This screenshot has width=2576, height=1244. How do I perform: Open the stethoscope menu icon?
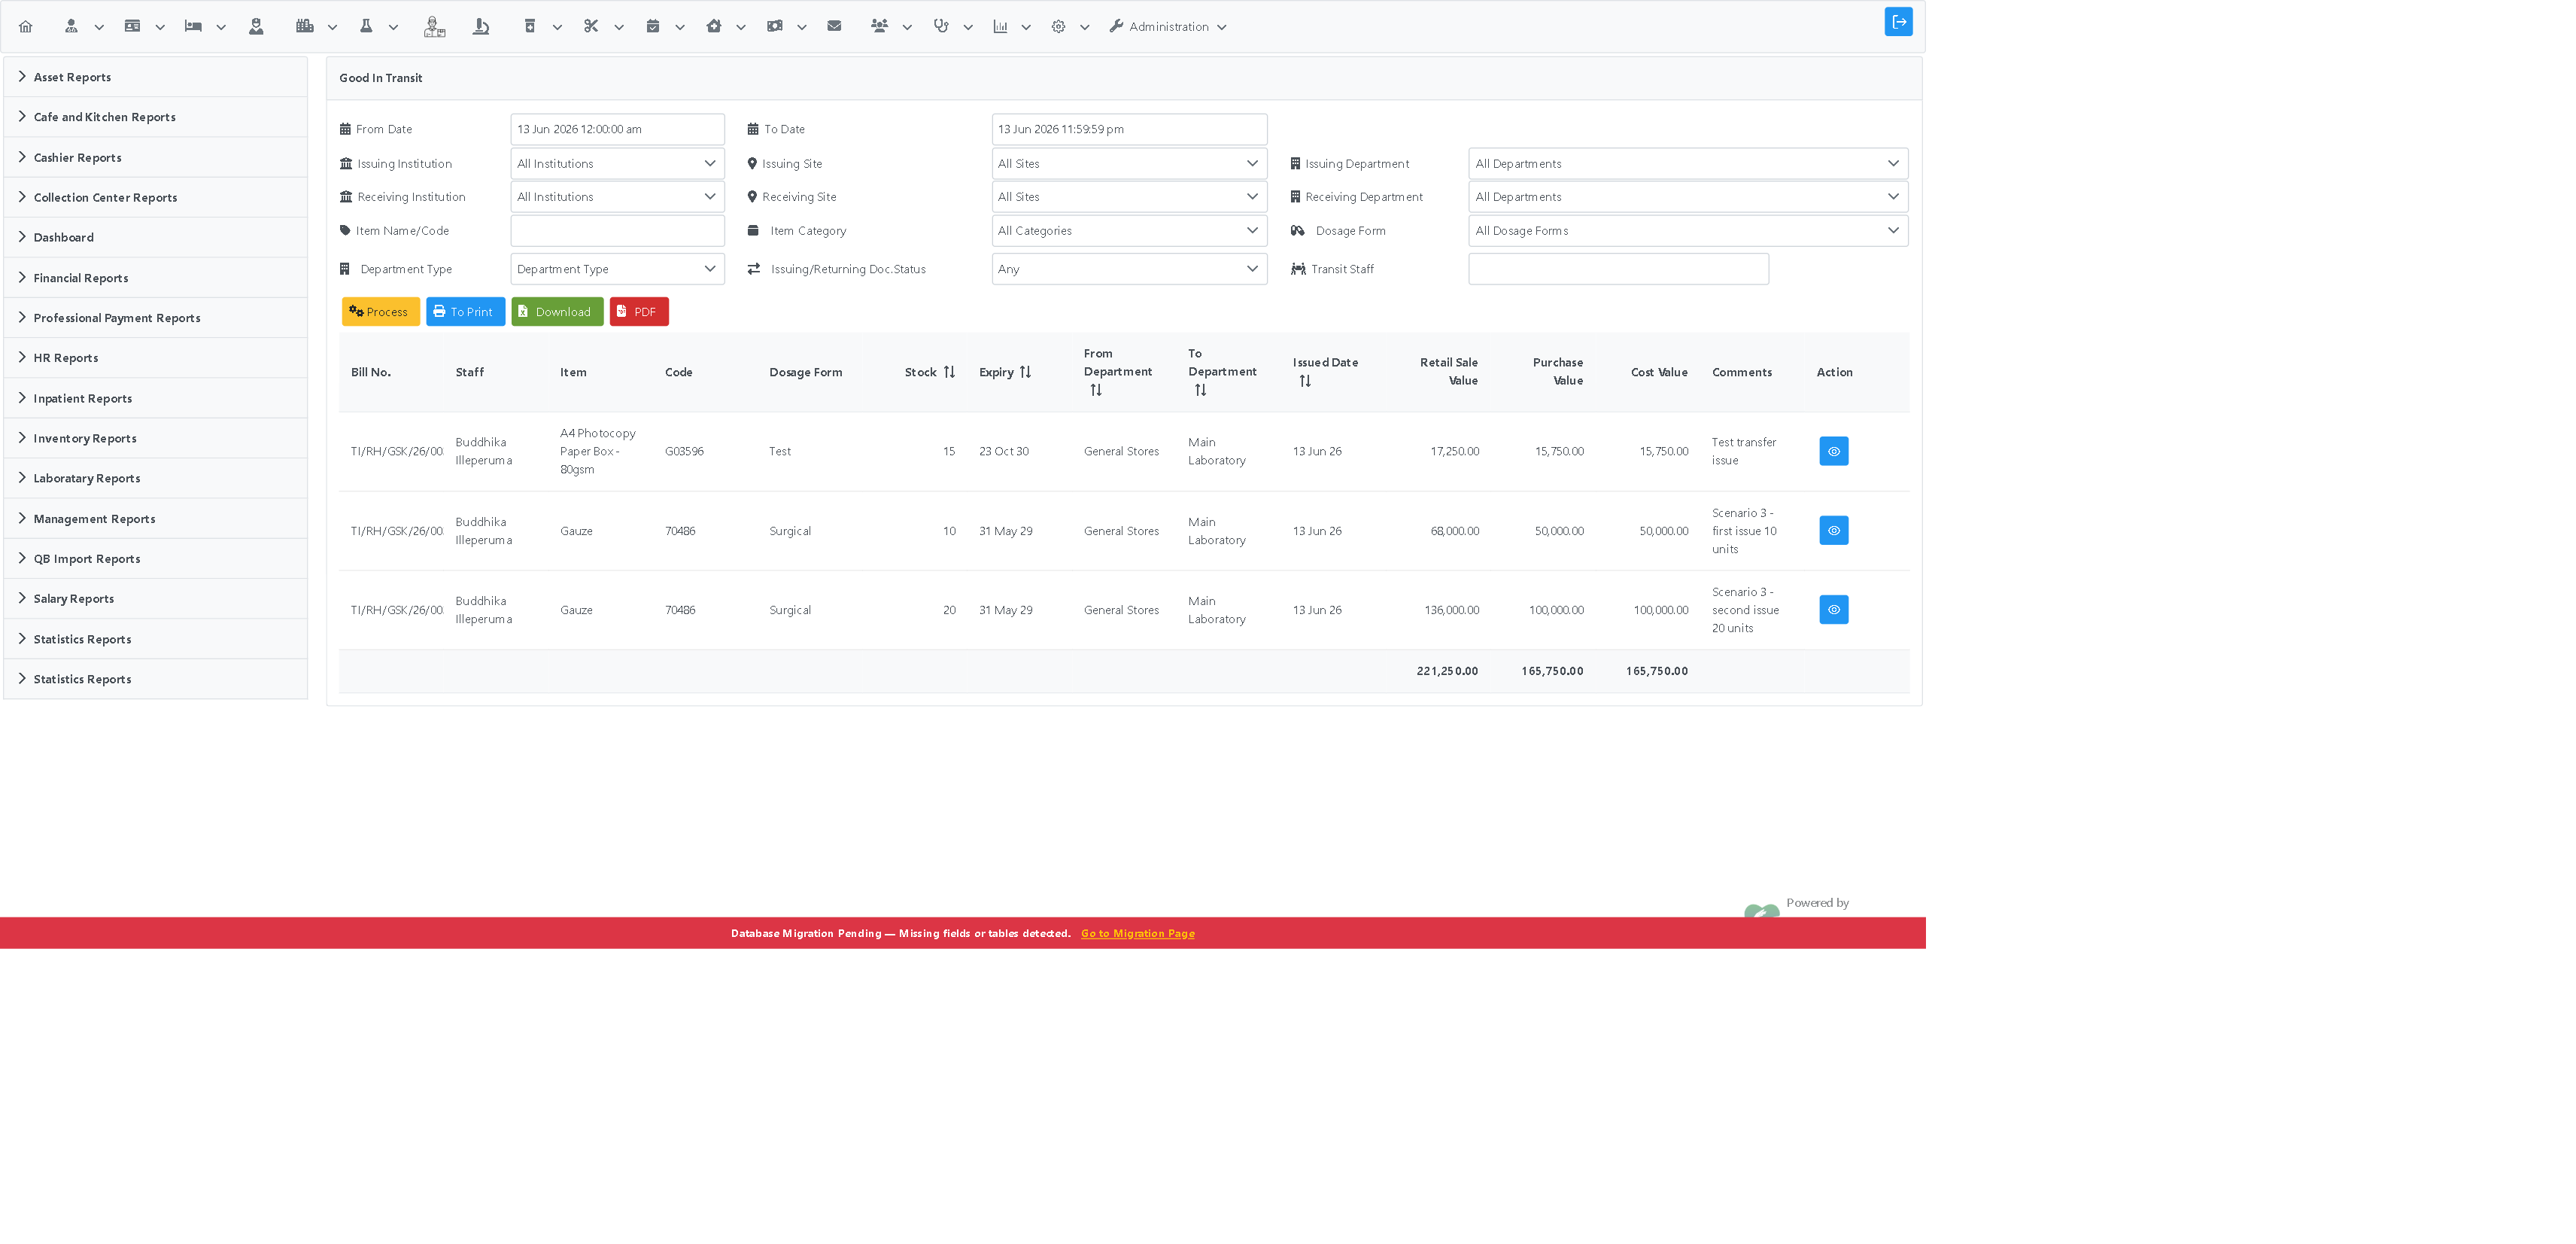click(x=941, y=27)
